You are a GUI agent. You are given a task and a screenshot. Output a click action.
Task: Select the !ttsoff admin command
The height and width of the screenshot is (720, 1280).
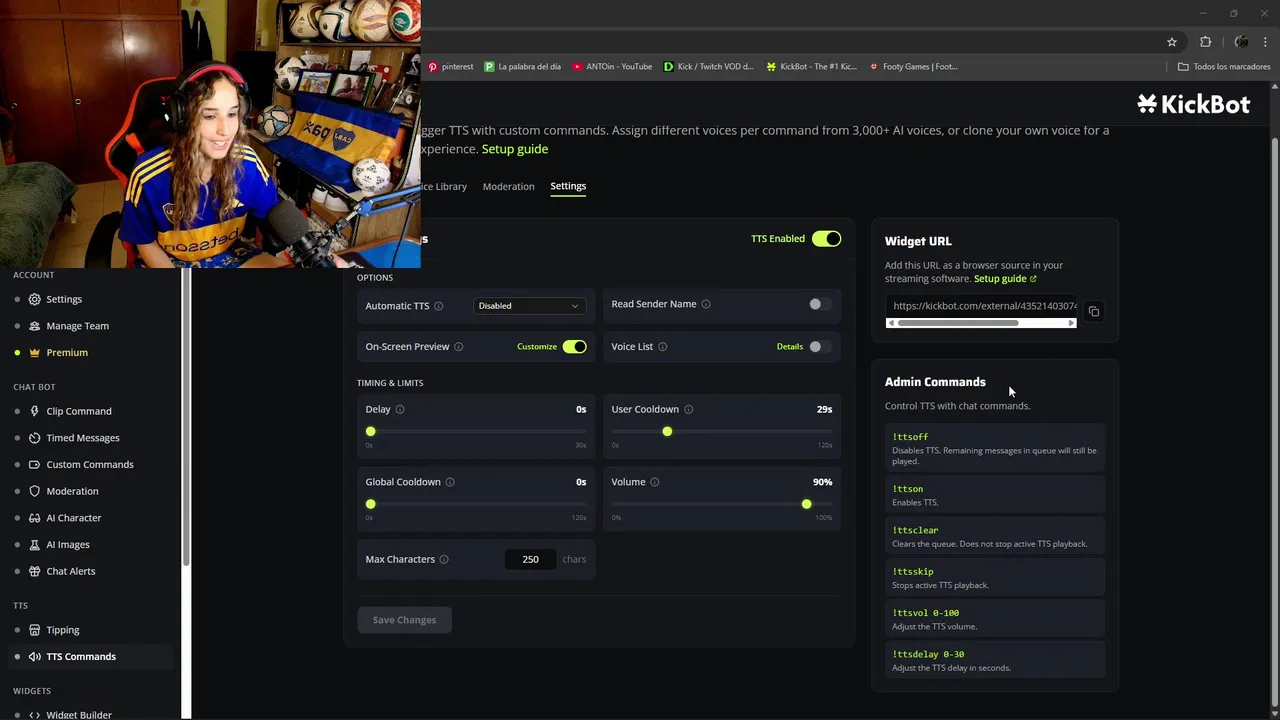point(995,448)
